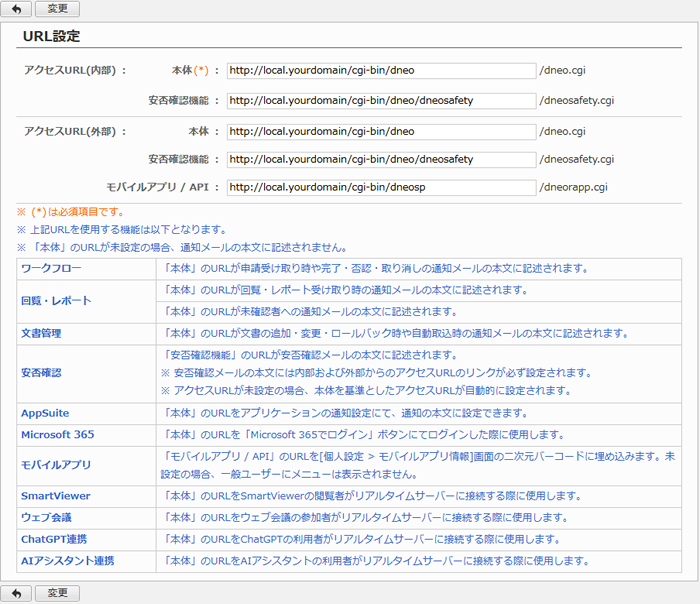Screen dimensions: 700x604
Task: Click the ChatGPT連携 row label
Action: pos(55,539)
